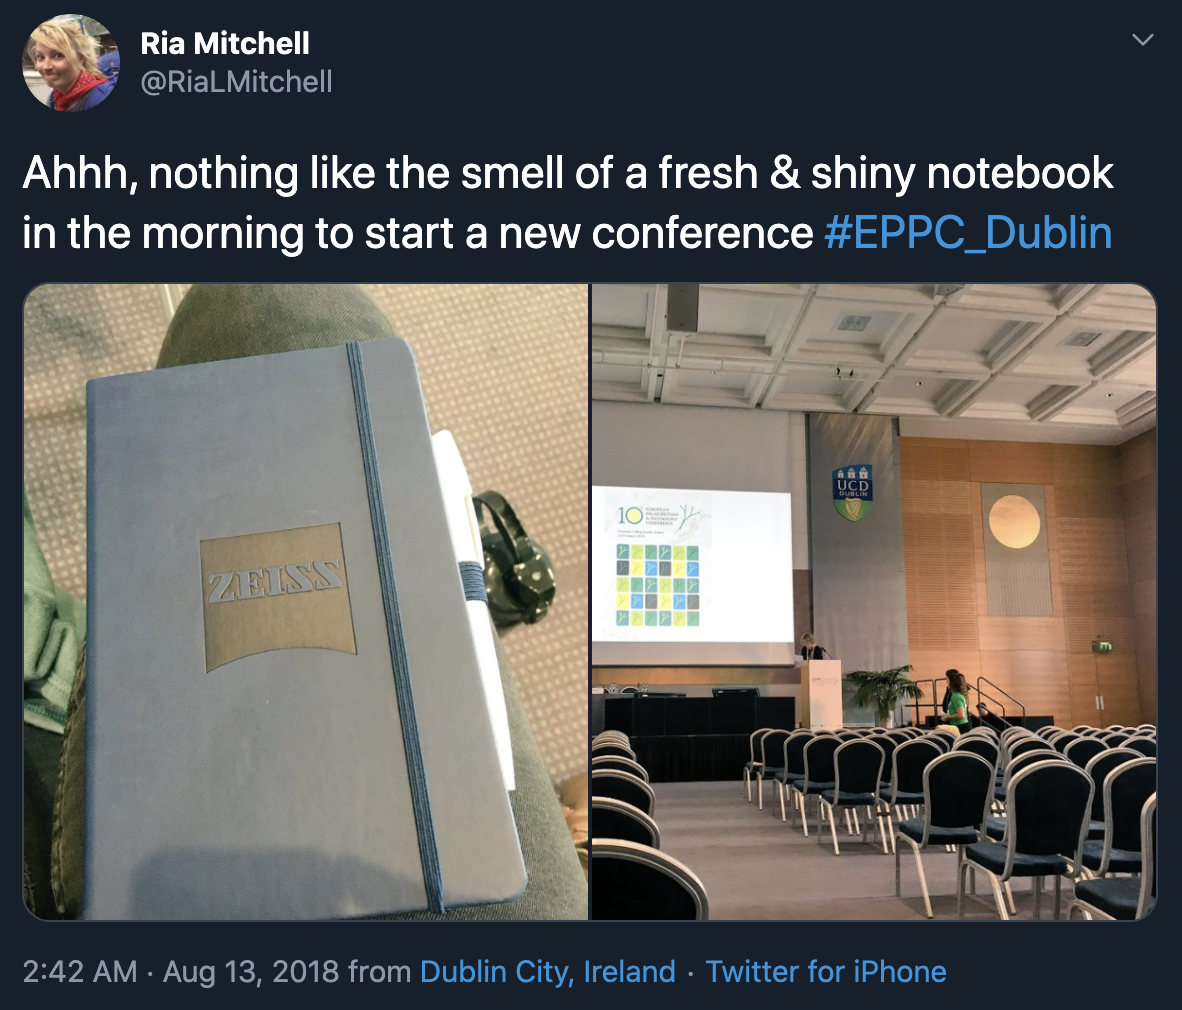Click the speaker at the podium
This screenshot has height=1010, width=1182.
click(808, 645)
